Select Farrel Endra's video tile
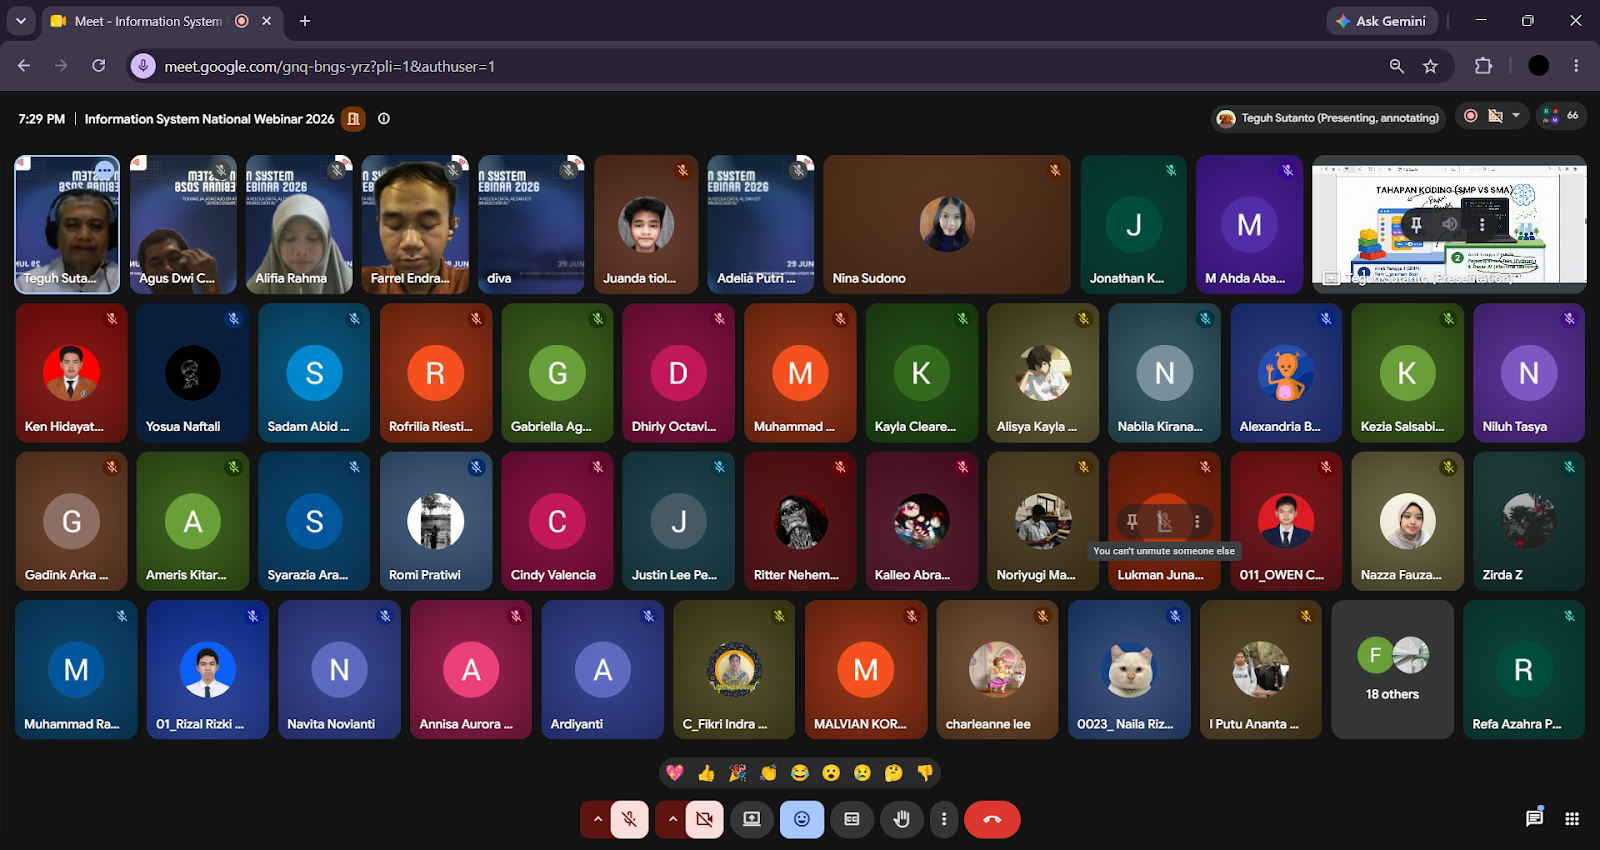 click(x=415, y=224)
